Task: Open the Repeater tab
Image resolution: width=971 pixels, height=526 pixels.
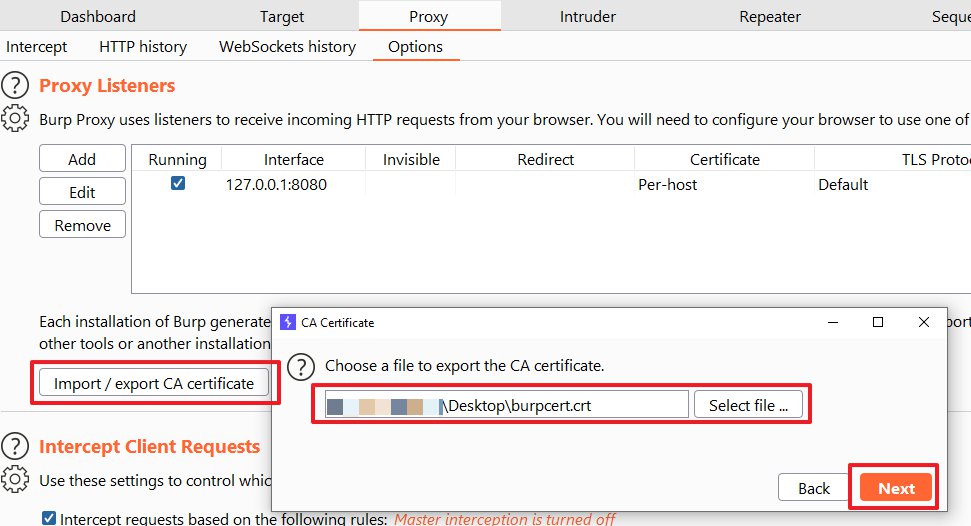Action: tap(769, 17)
